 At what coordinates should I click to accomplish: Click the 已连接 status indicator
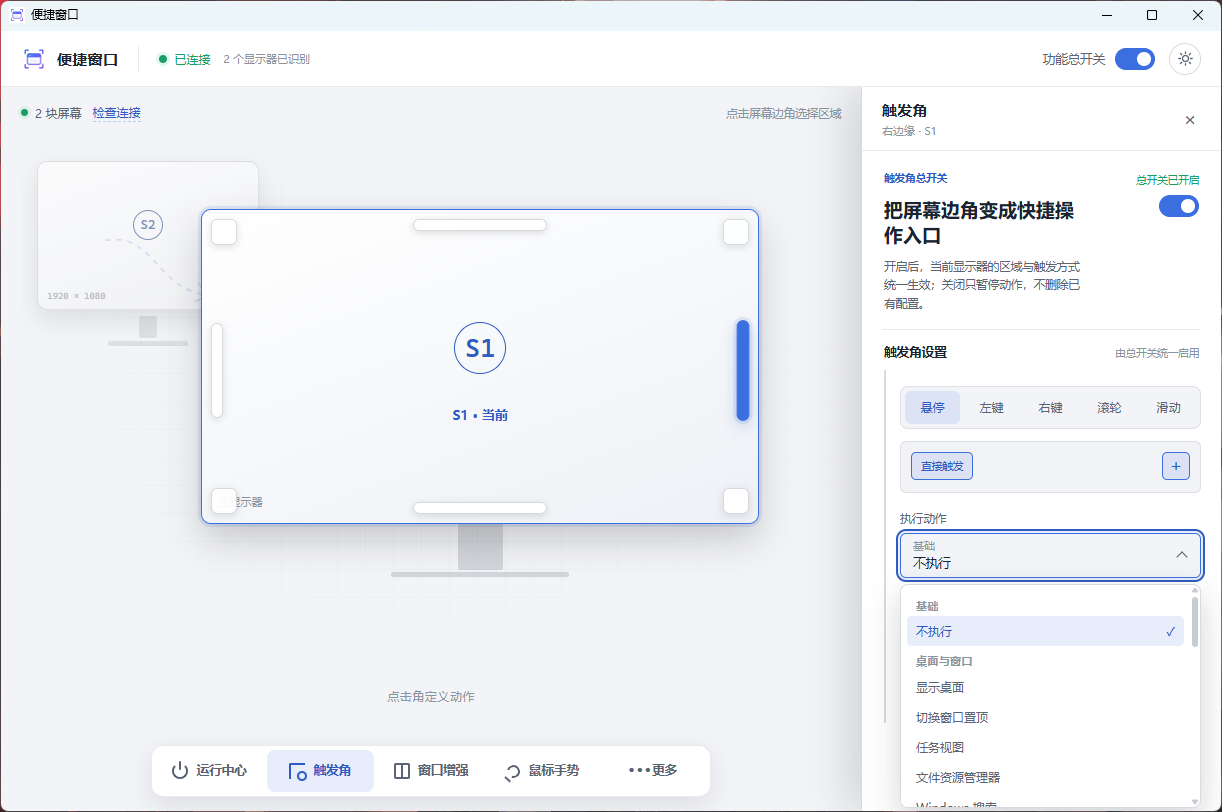[184, 59]
